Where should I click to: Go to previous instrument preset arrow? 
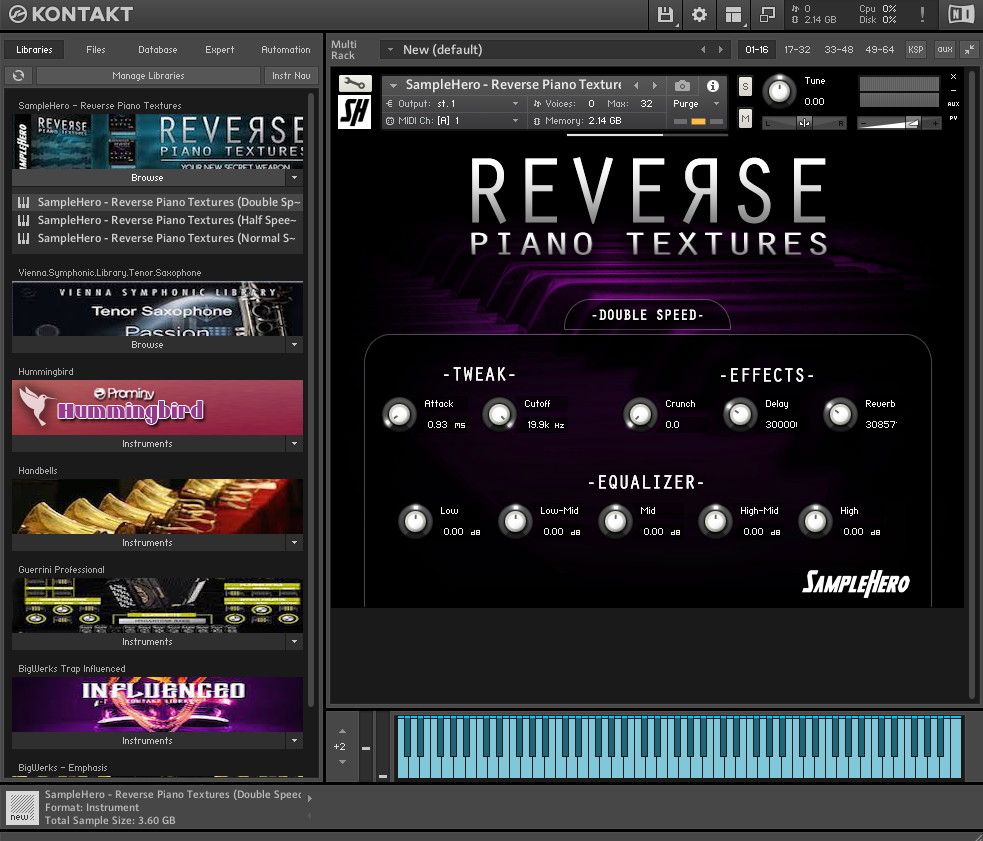click(x=636, y=85)
